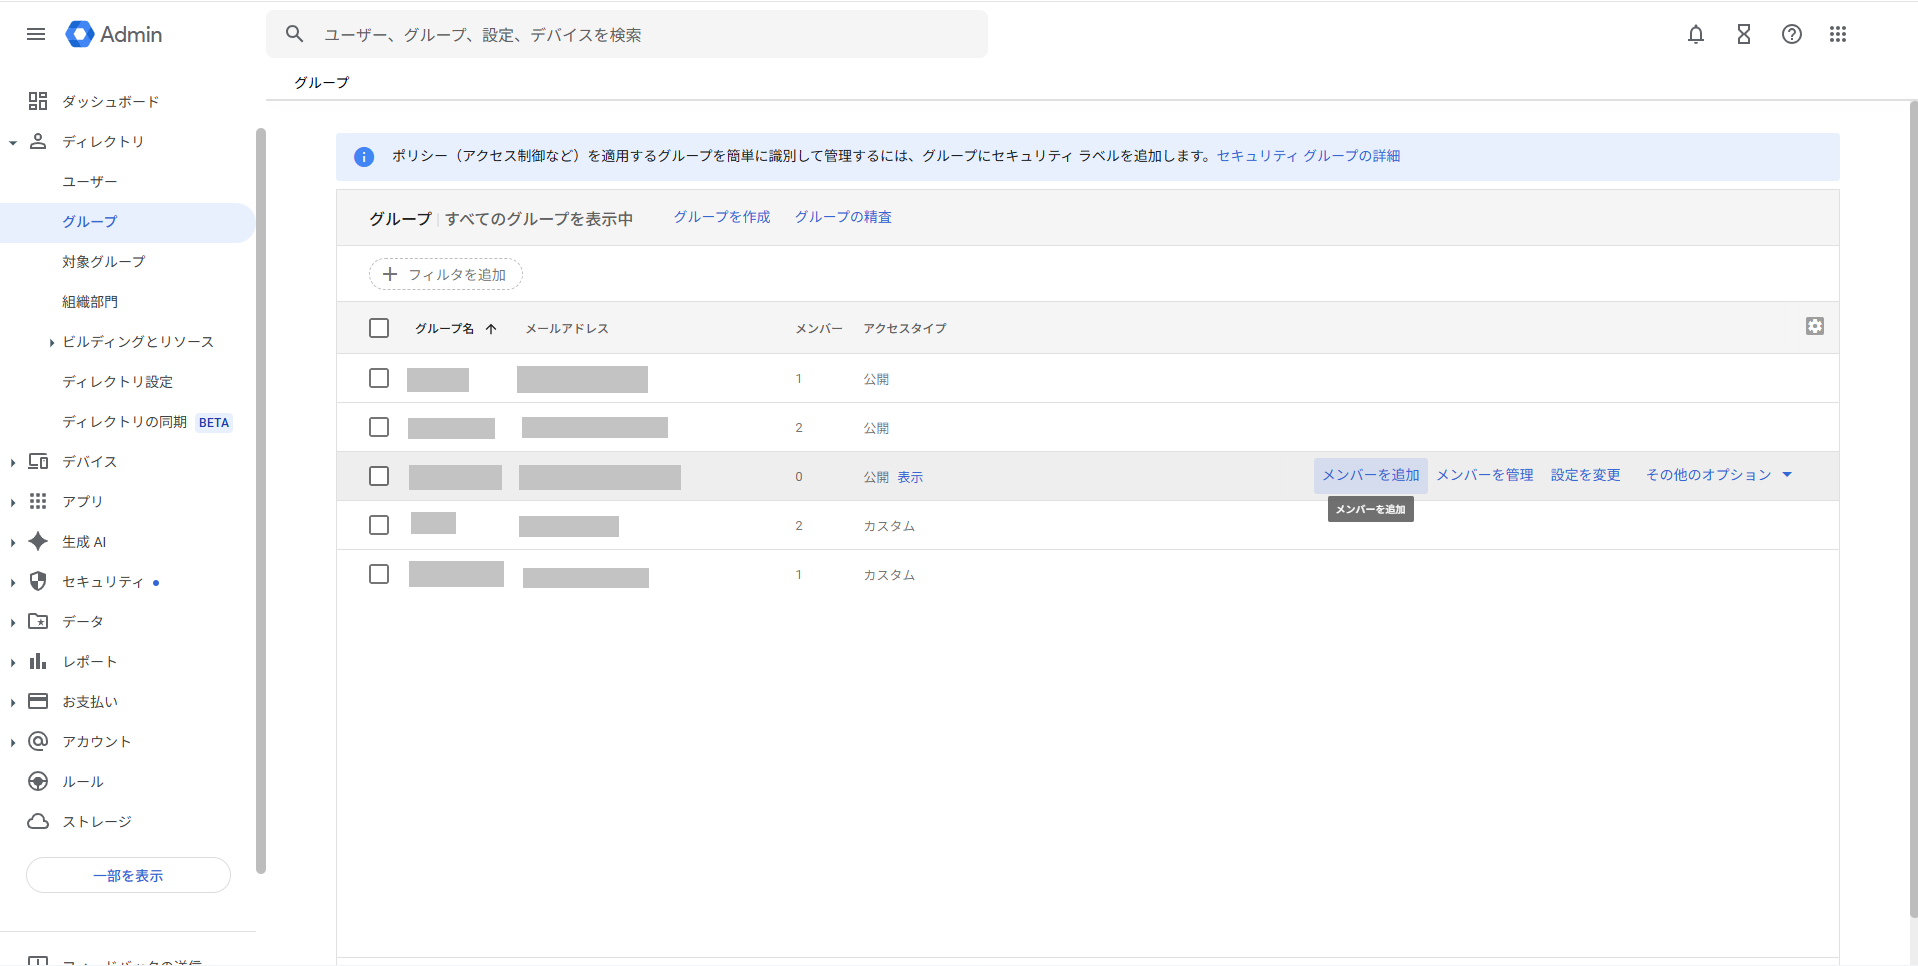Check the first group row (1 member, 公開)

(x=379, y=378)
